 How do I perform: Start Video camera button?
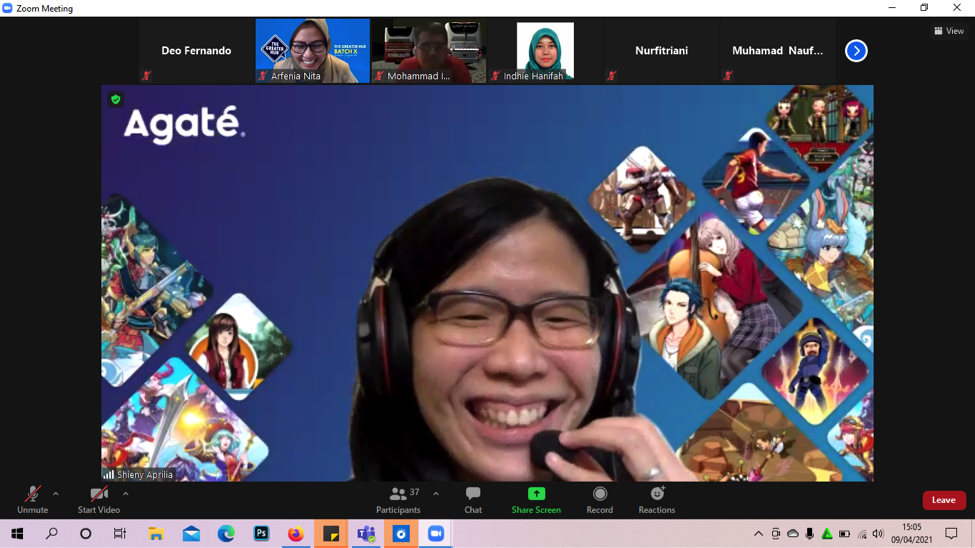[99, 500]
